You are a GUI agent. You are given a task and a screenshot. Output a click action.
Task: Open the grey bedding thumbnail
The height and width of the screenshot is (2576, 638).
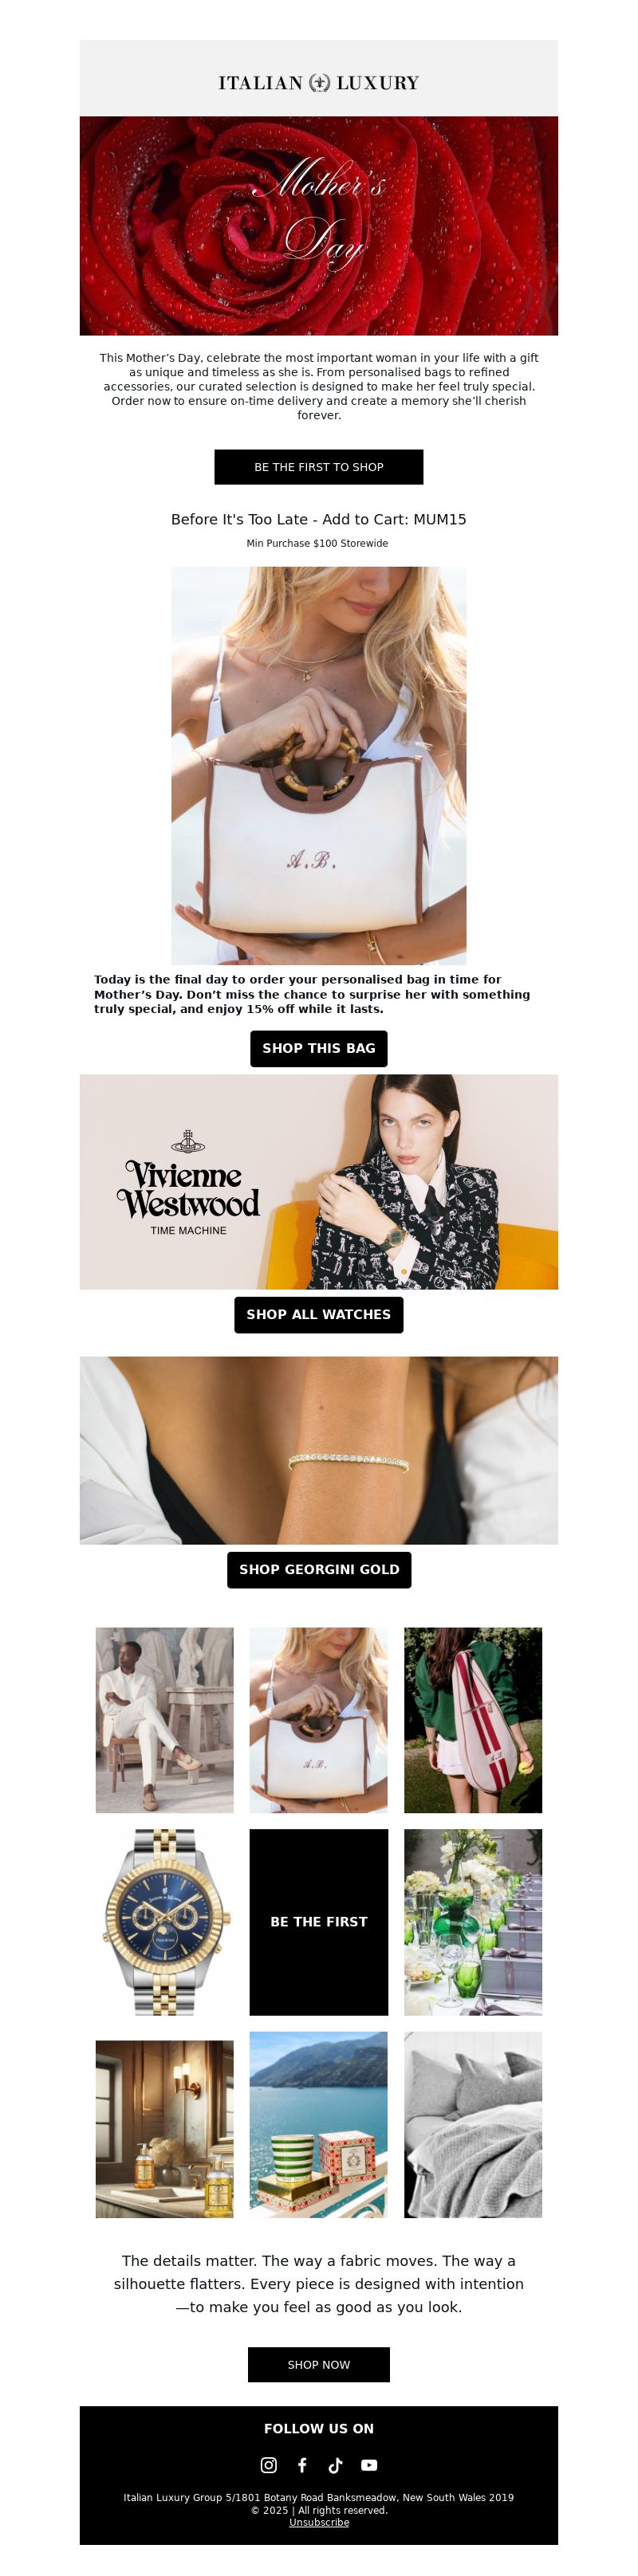point(473,2125)
